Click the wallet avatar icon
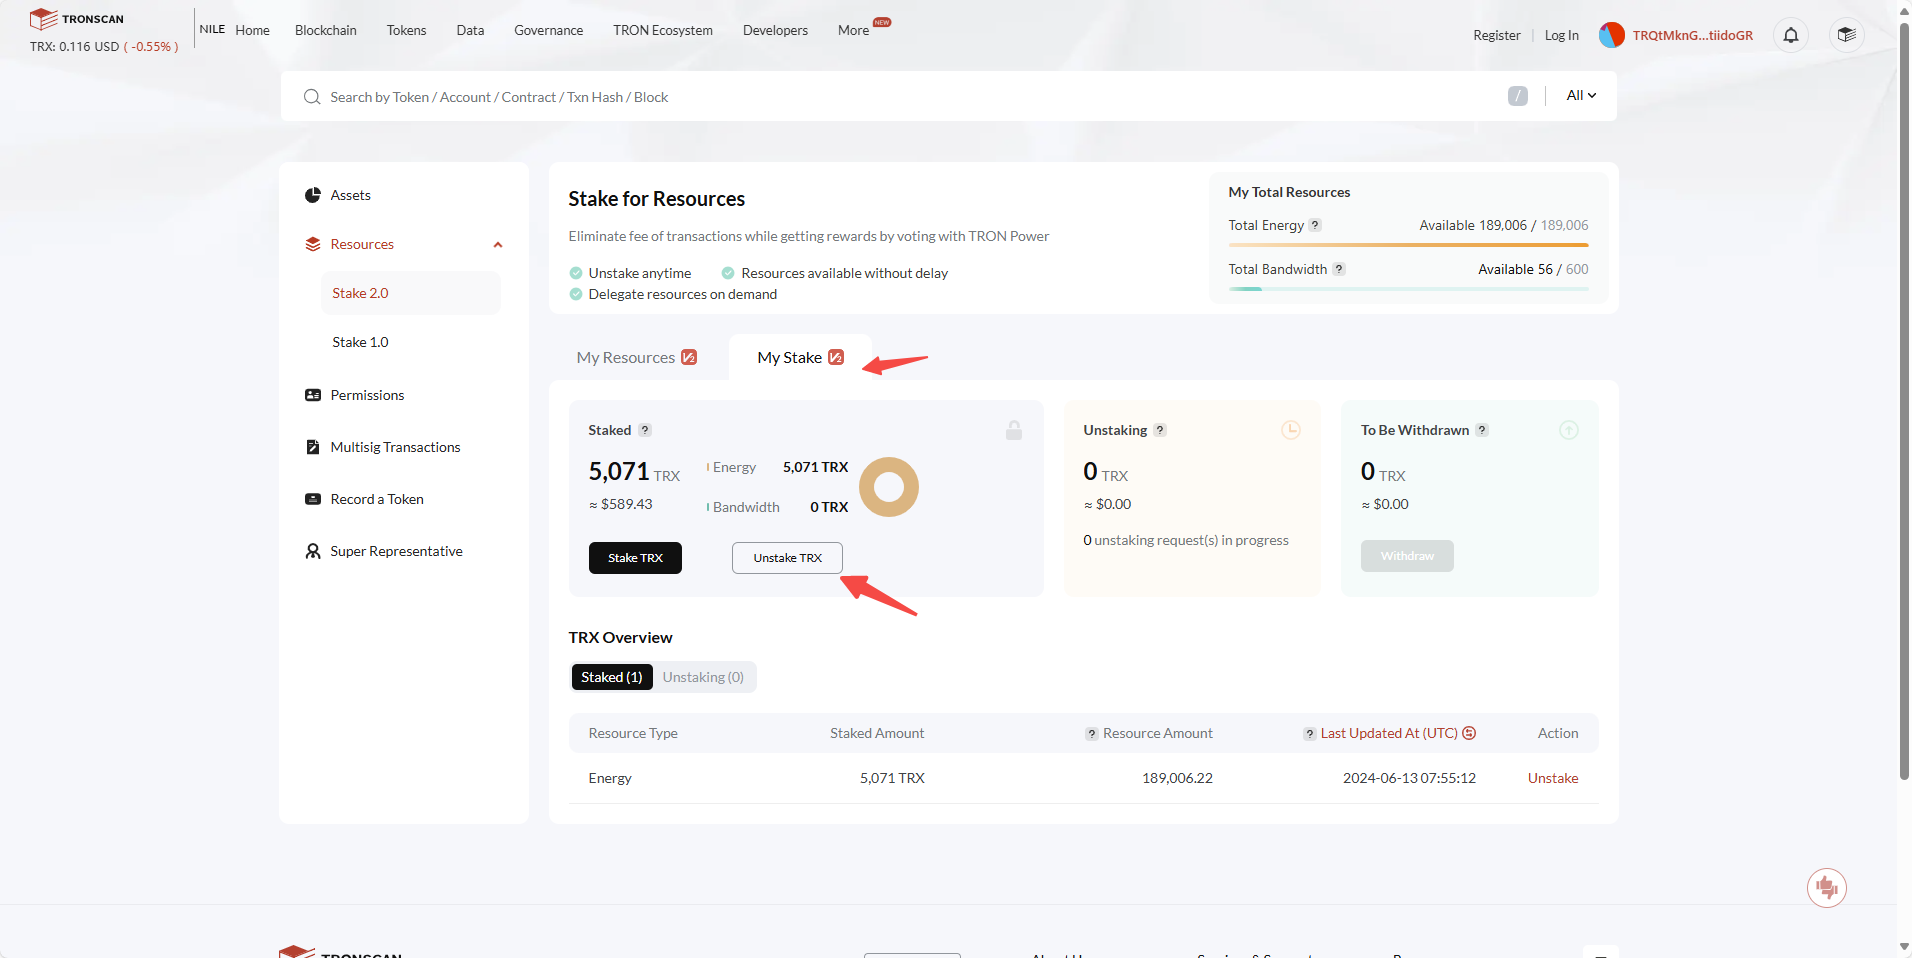The width and height of the screenshot is (1912, 958). point(1611,35)
